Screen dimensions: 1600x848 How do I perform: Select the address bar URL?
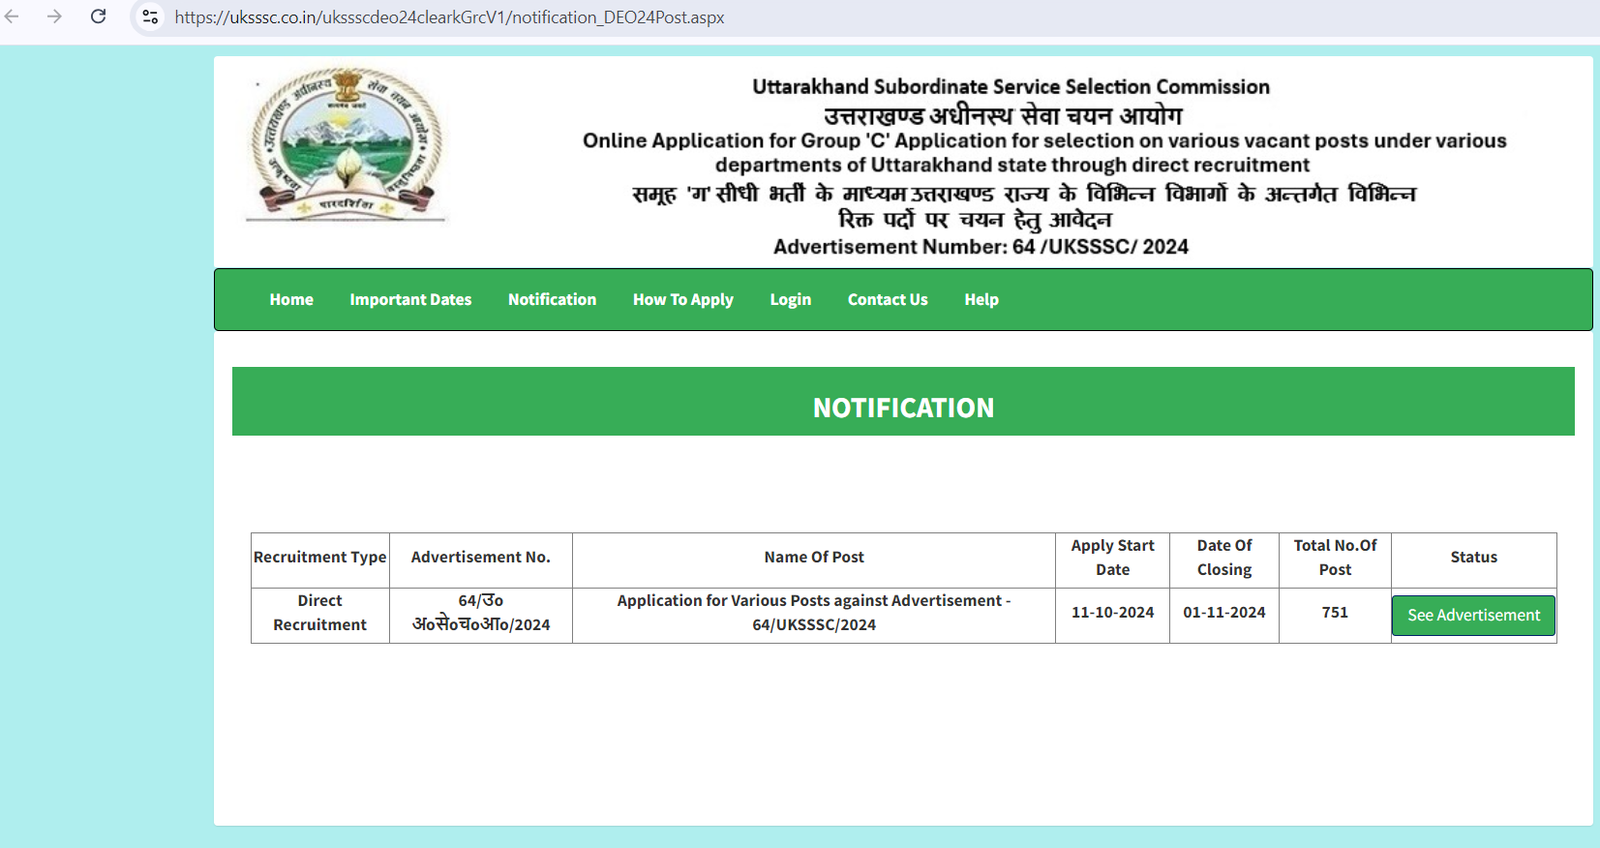coord(449,17)
